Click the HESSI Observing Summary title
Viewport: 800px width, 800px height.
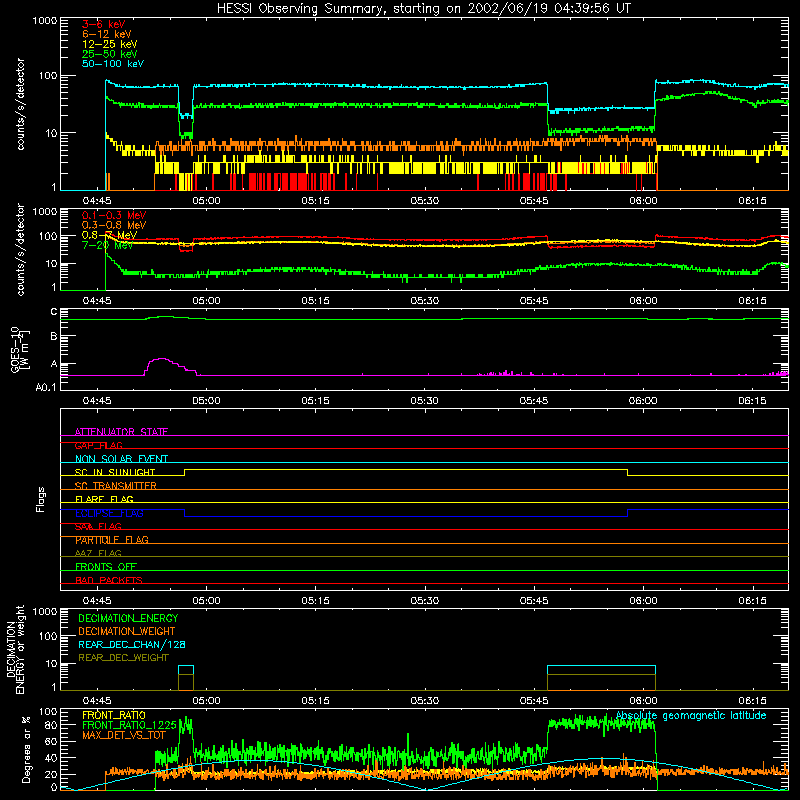click(424, 9)
